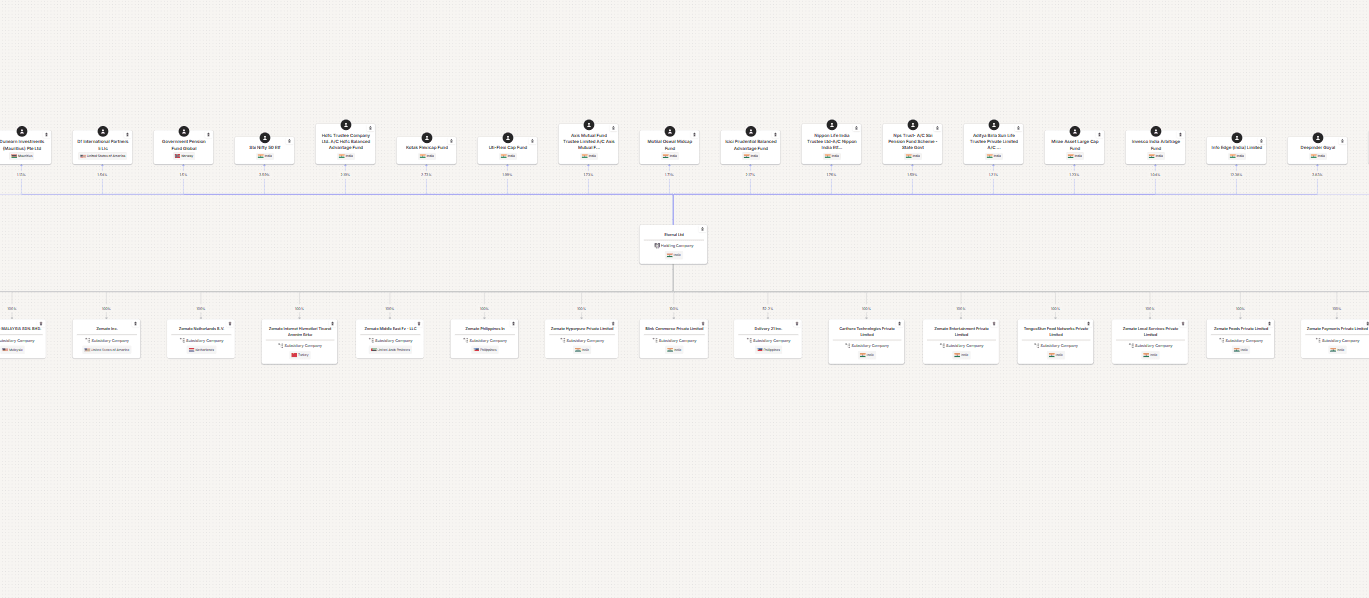Click the India flag on Zomato Foods Private Limited
The image size is (1369, 598).
coord(1240,350)
